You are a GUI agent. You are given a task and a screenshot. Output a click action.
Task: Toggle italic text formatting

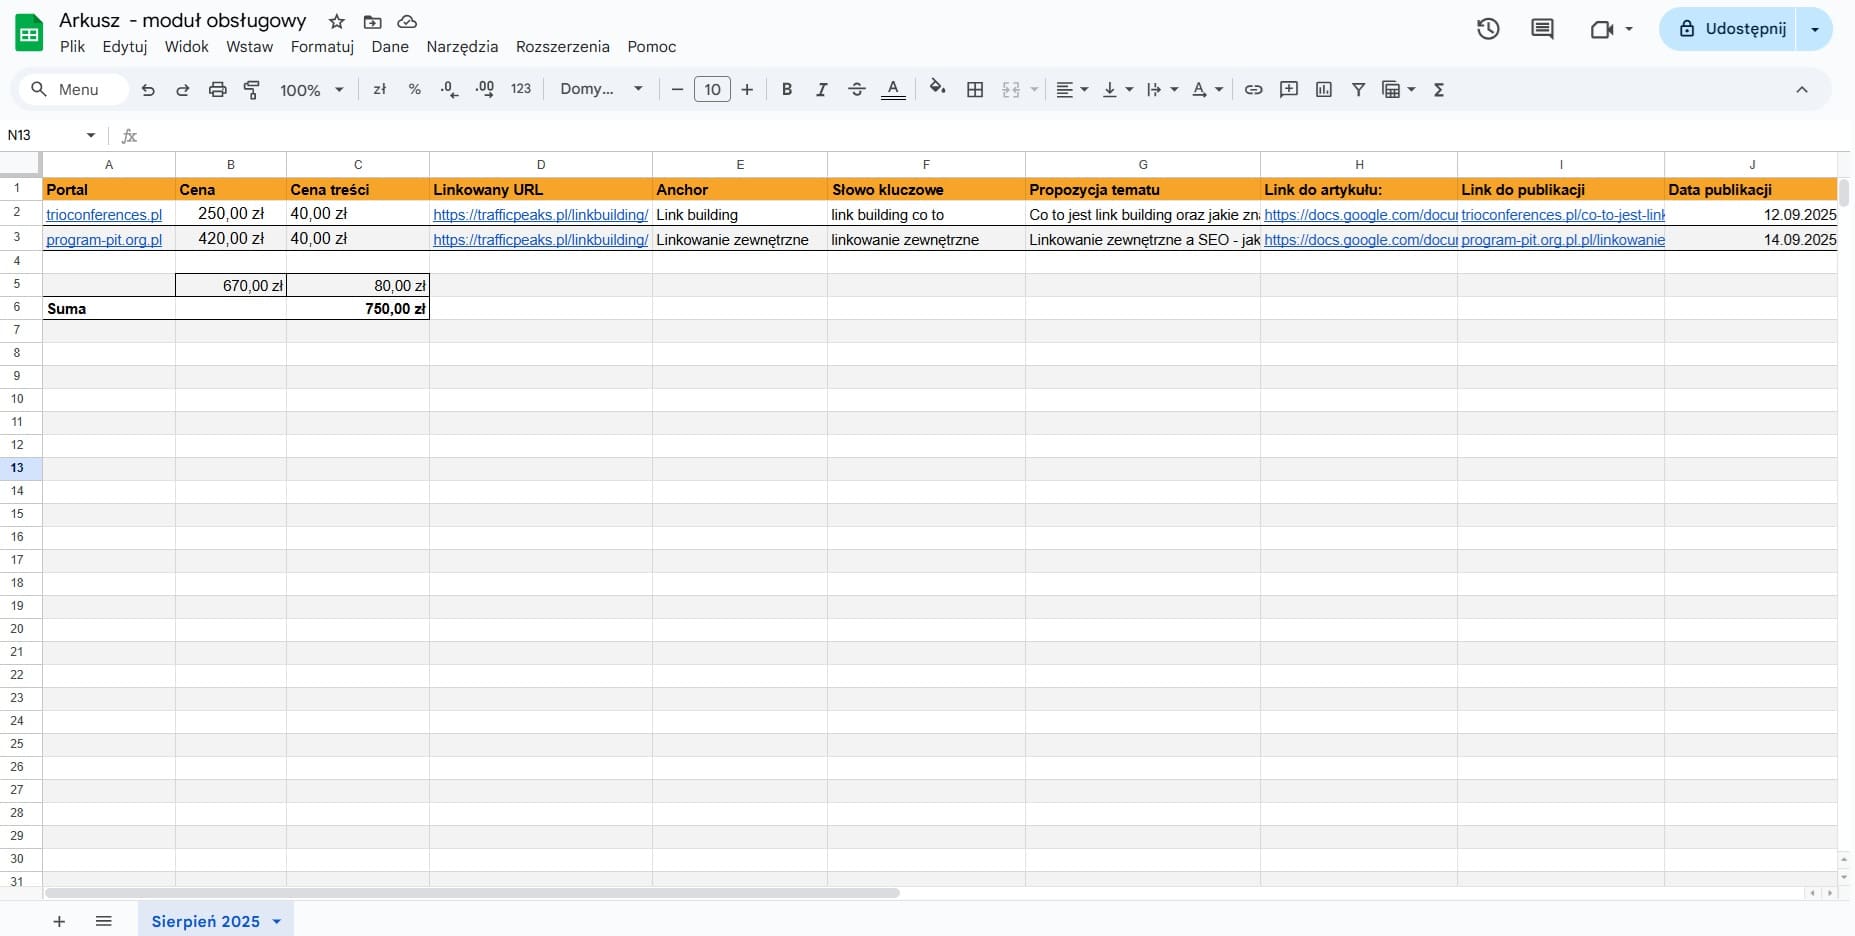click(x=821, y=90)
